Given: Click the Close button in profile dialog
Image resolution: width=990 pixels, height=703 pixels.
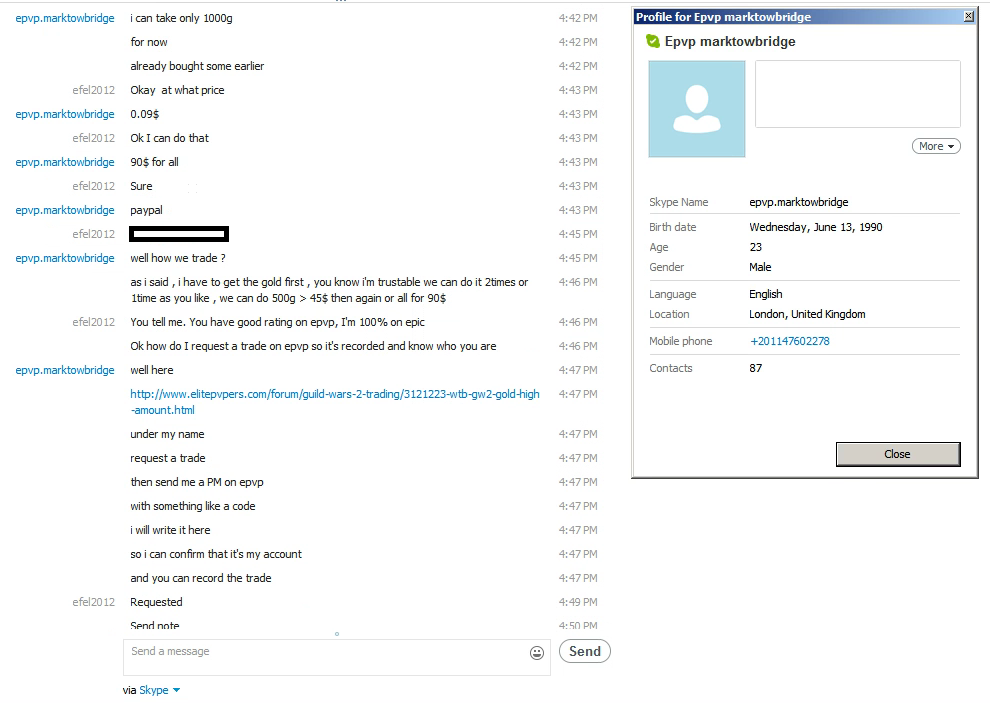Looking at the screenshot, I should (x=898, y=454).
